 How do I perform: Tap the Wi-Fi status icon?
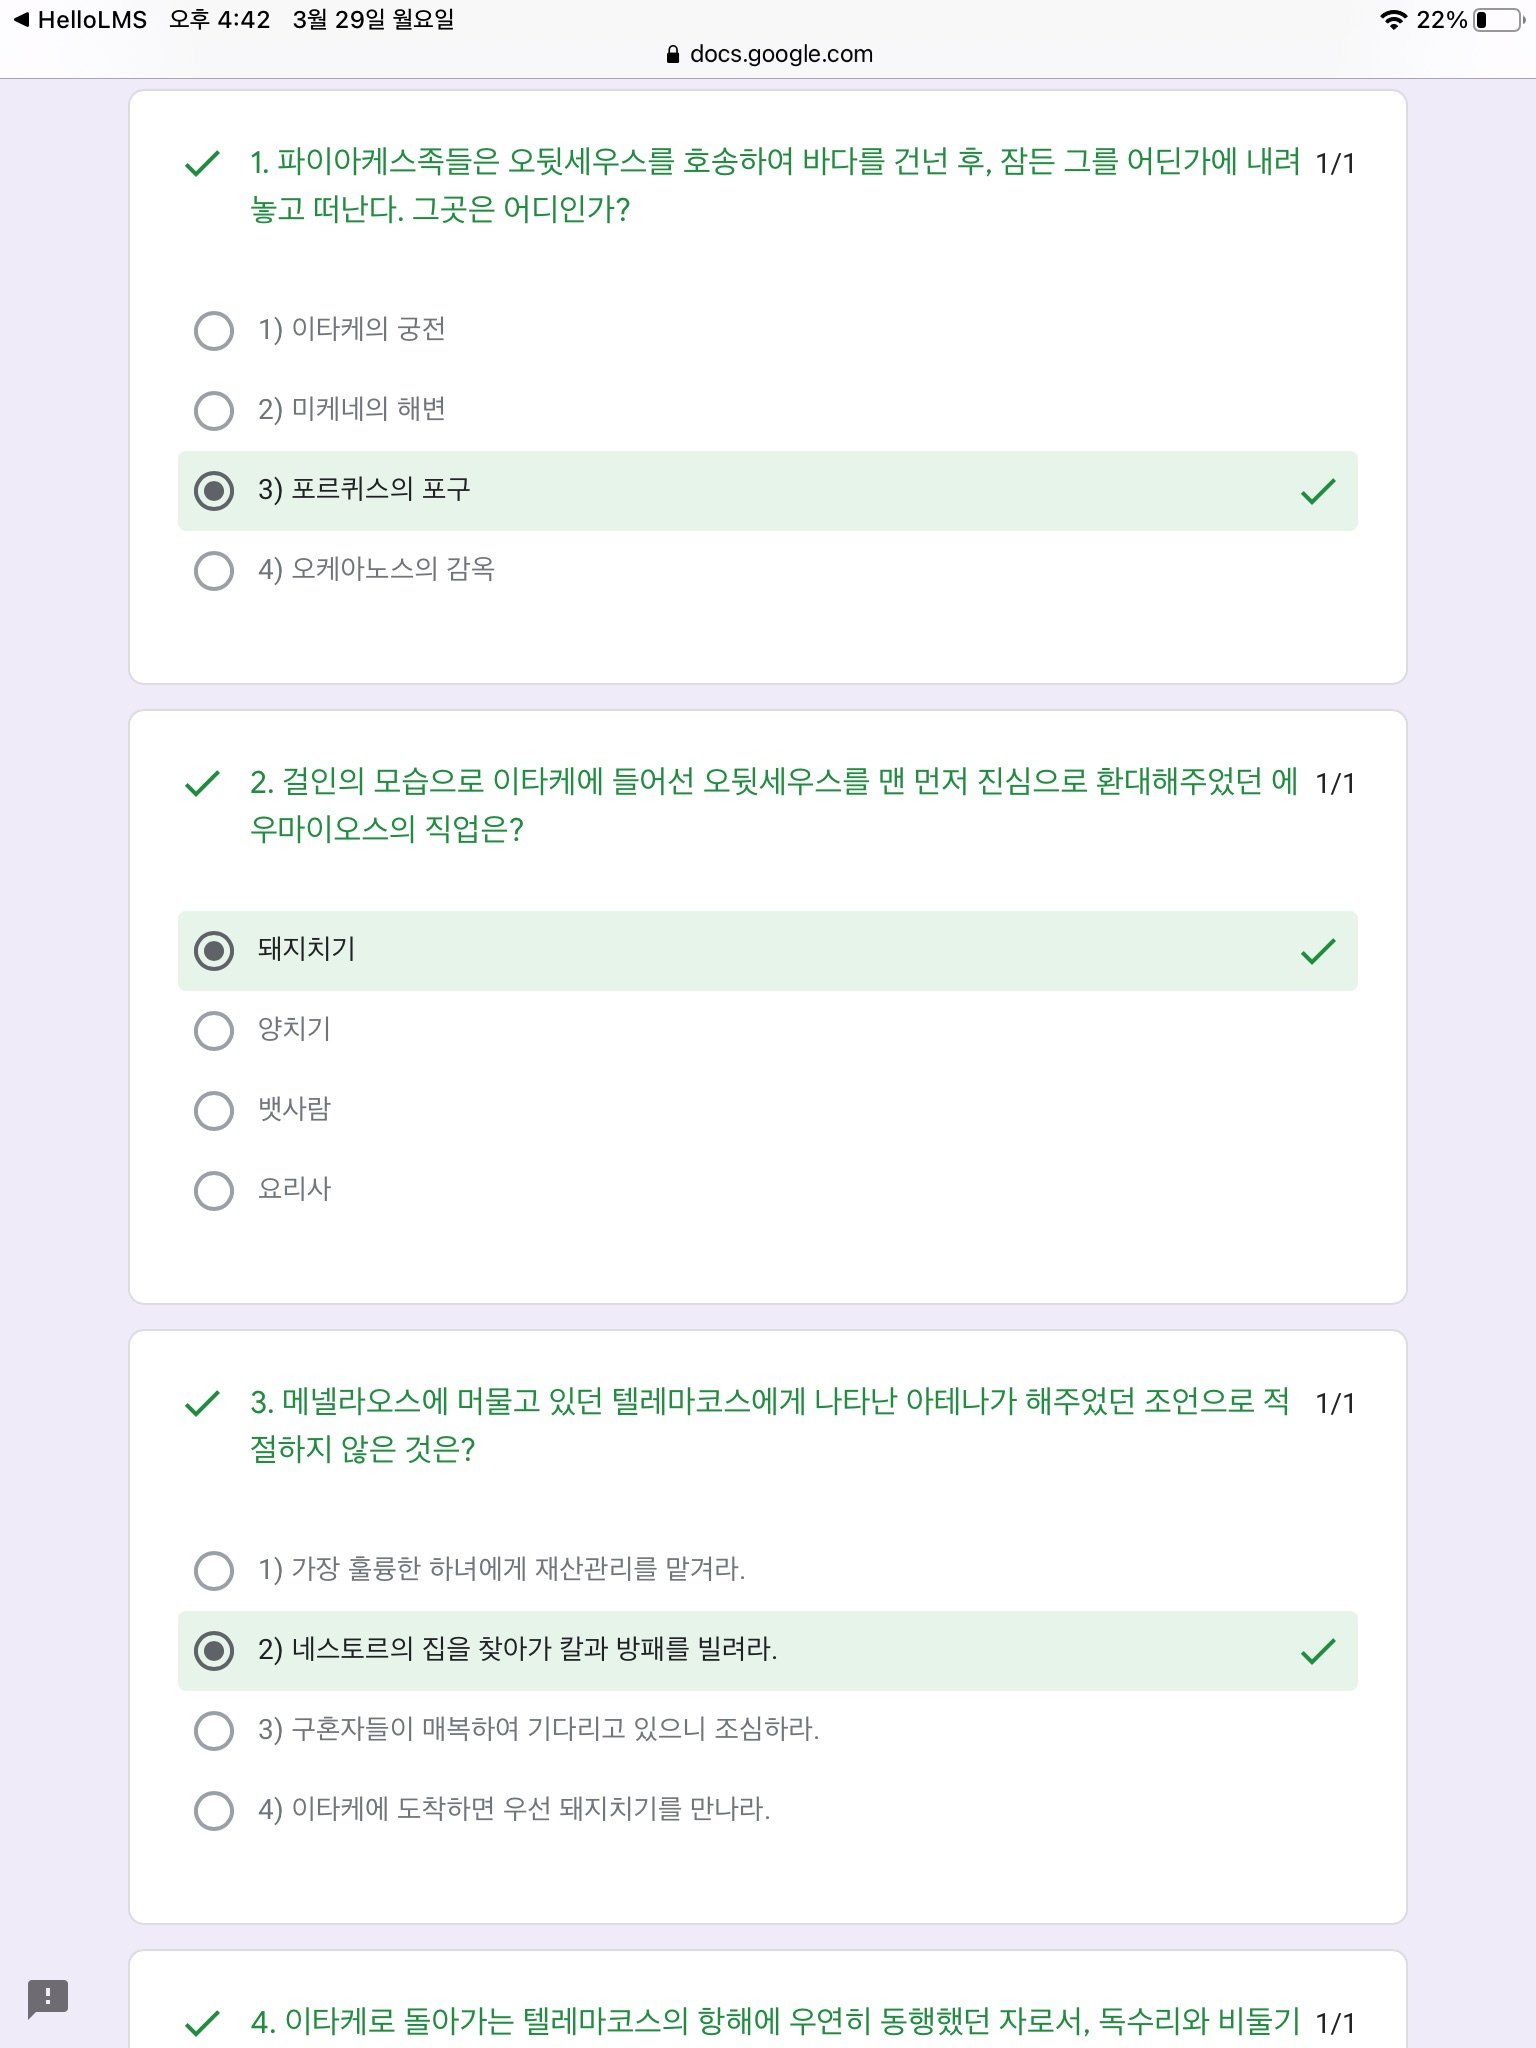1392,20
